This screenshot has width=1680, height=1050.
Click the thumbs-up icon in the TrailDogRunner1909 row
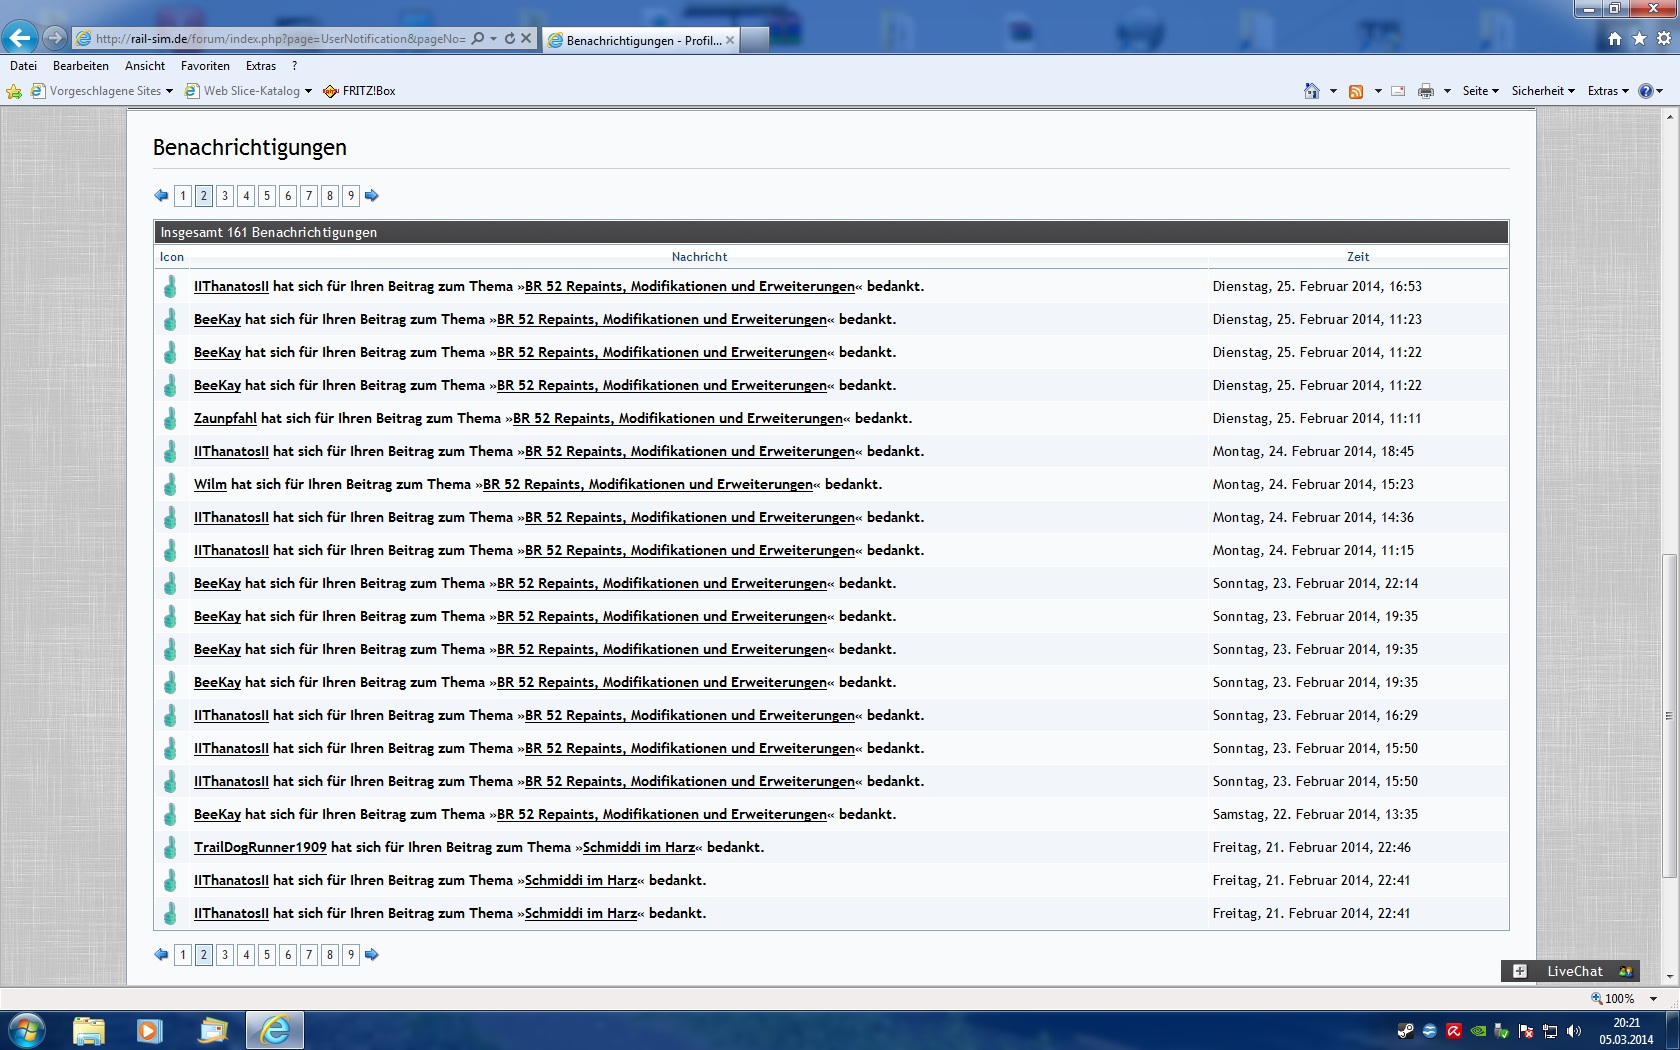tap(171, 847)
